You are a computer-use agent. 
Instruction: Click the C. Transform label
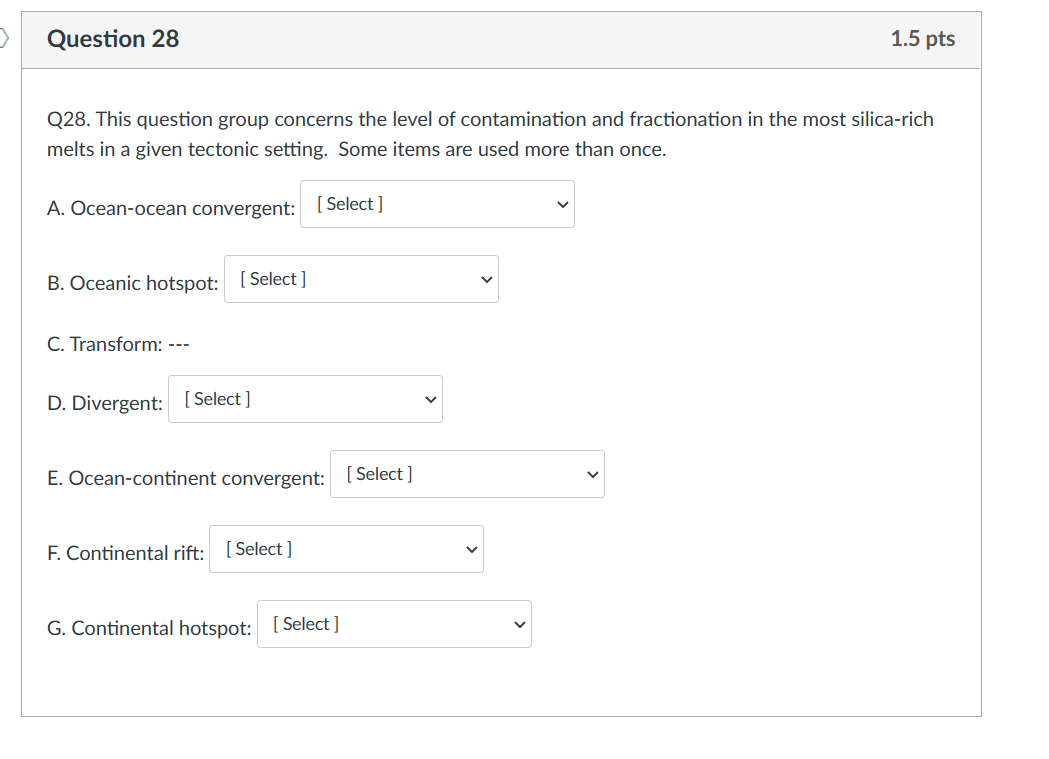(117, 344)
